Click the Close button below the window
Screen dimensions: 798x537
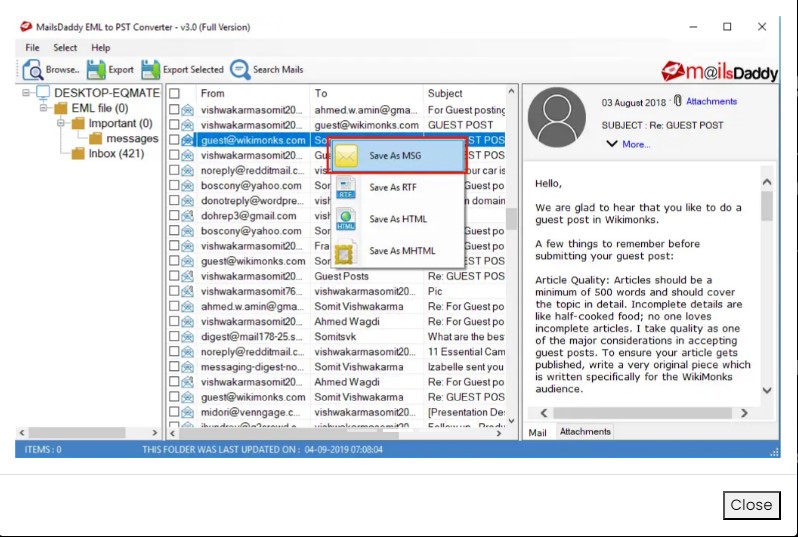click(x=751, y=505)
